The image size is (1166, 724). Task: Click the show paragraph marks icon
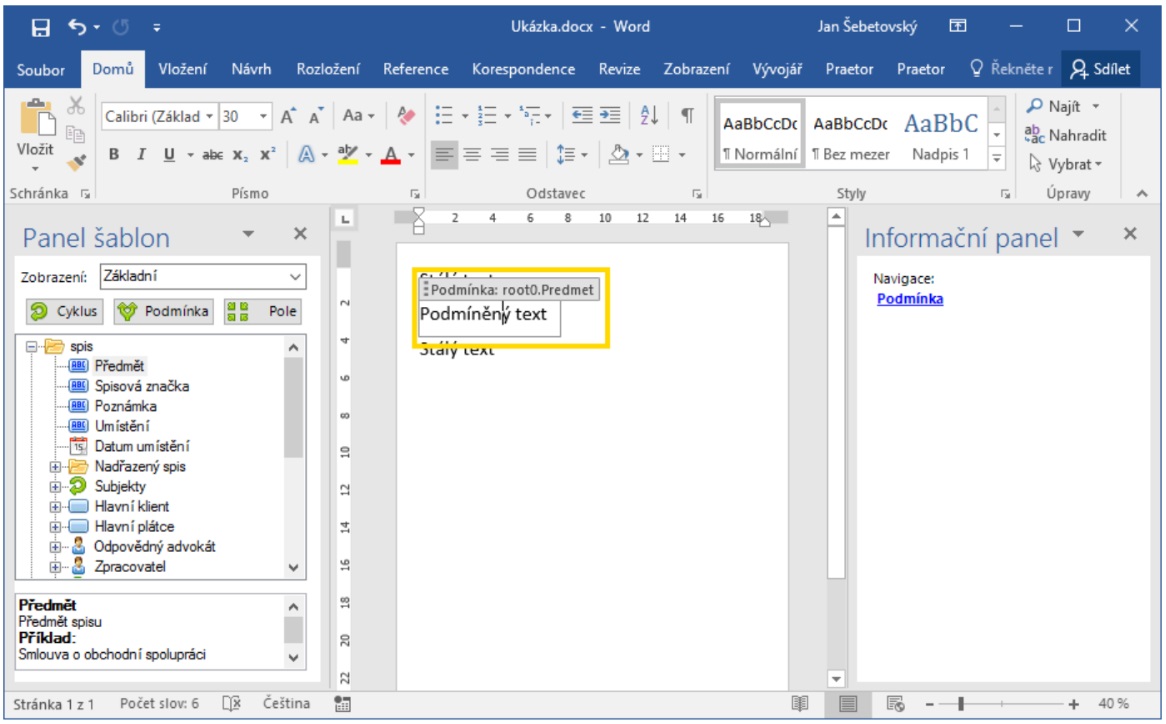pyautogui.click(x=687, y=116)
